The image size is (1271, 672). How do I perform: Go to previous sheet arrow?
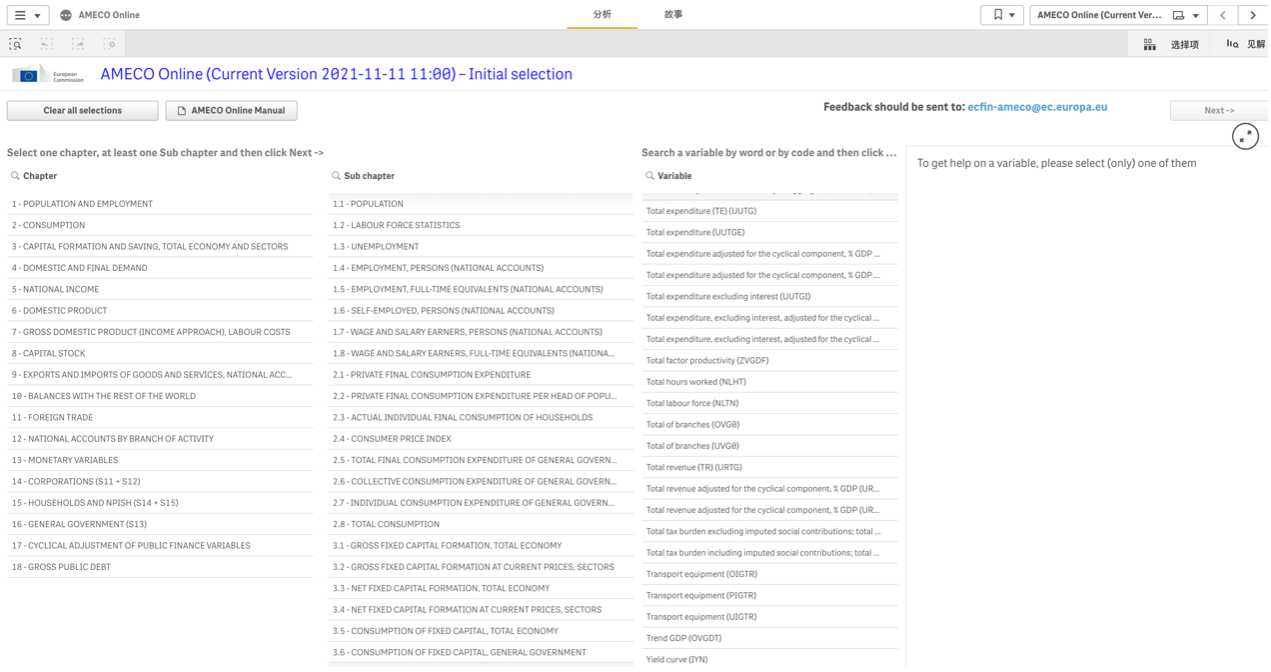[1222, 15]
